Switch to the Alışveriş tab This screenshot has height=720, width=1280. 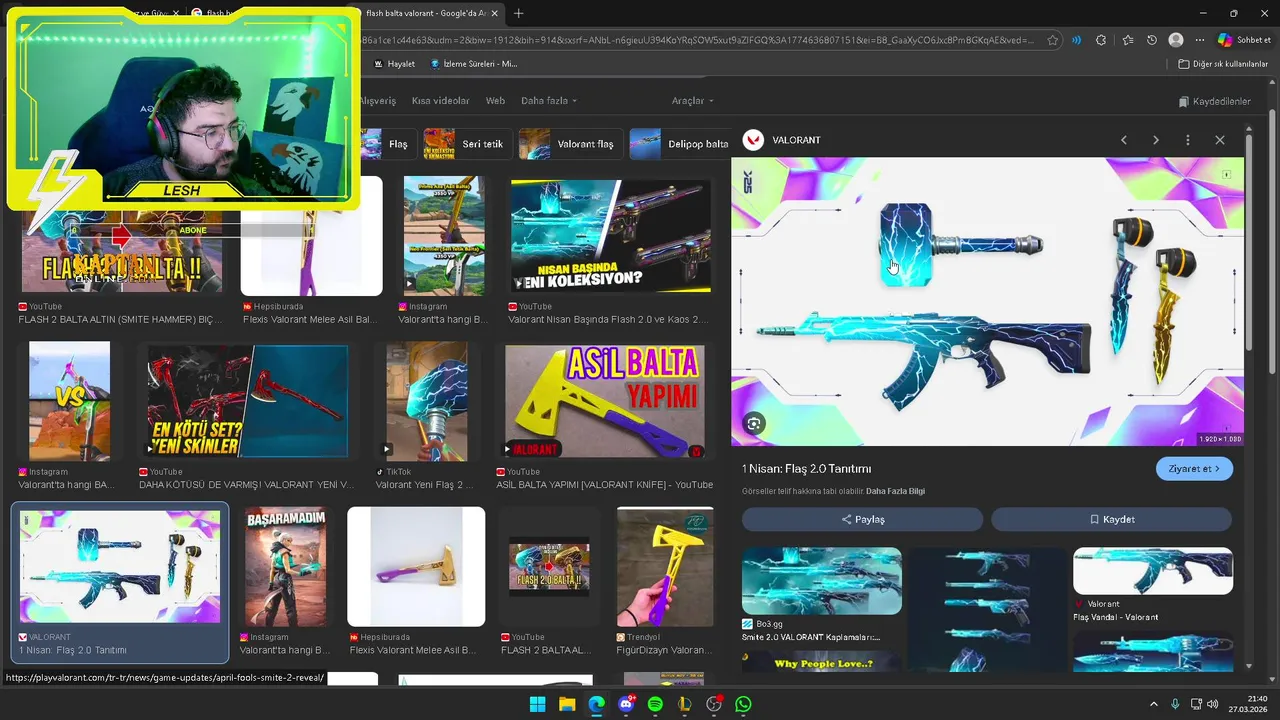(x=378, y=101)
